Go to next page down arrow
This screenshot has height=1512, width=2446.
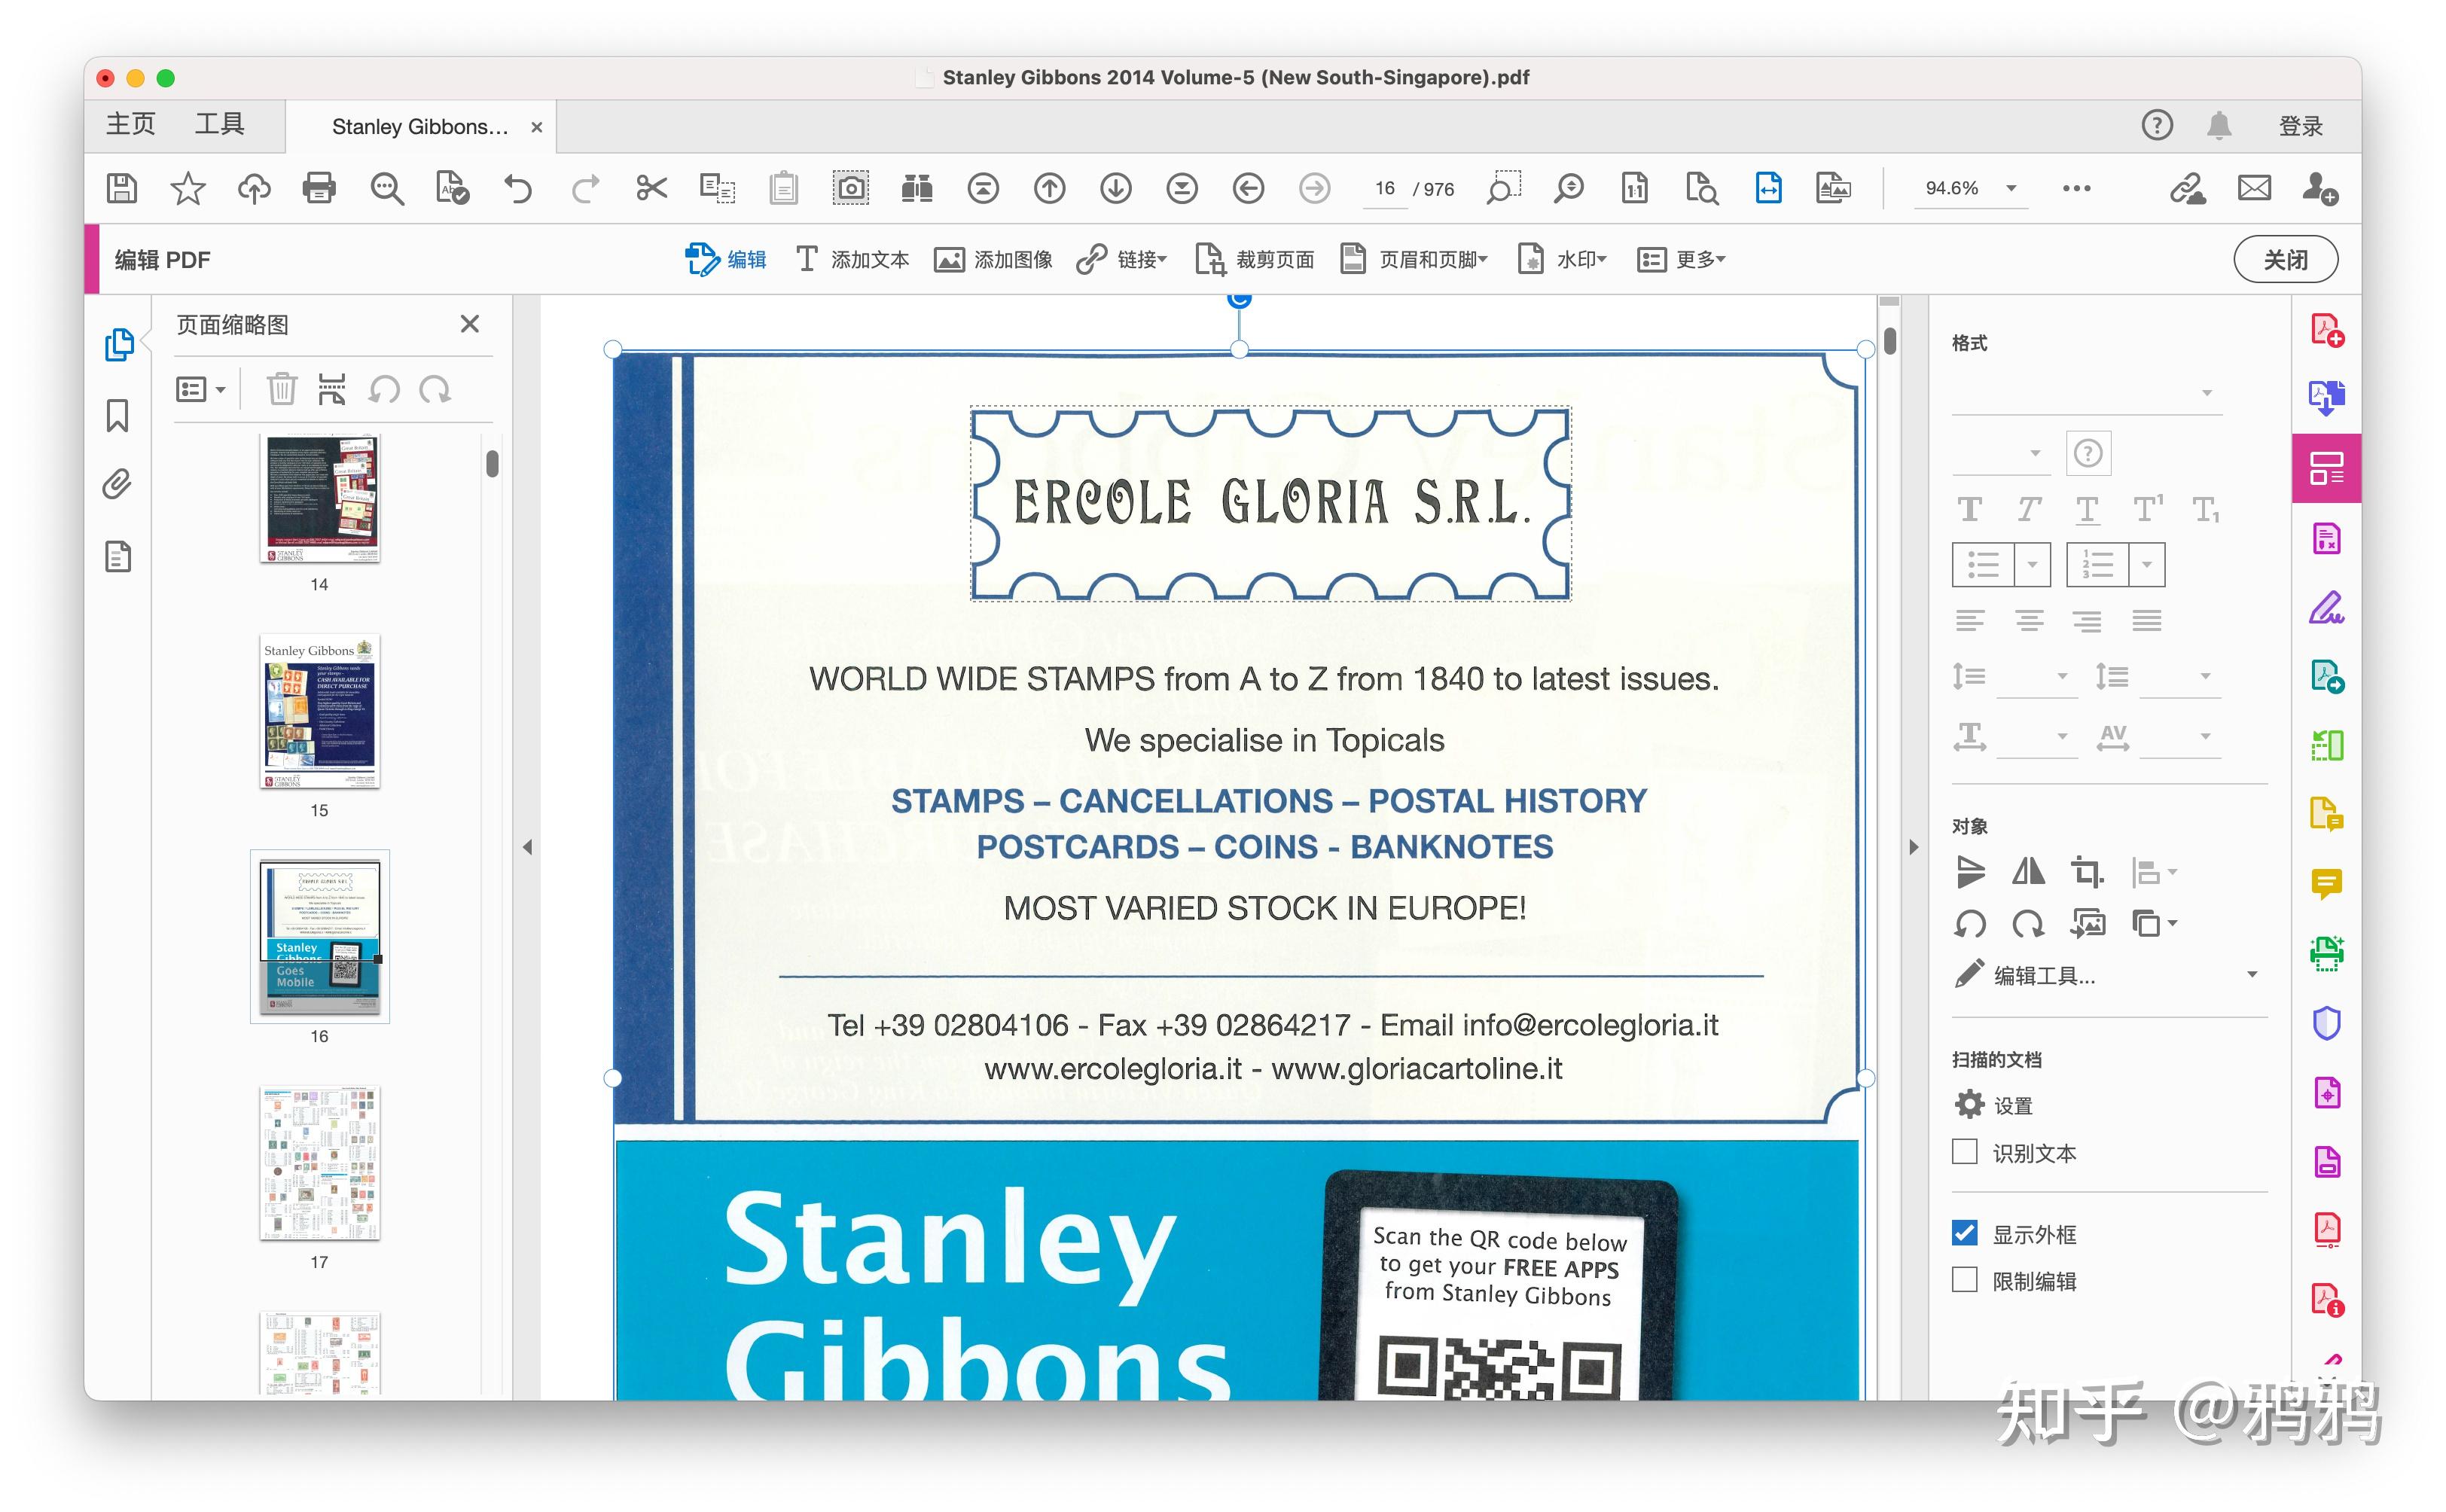point(1115,188)
